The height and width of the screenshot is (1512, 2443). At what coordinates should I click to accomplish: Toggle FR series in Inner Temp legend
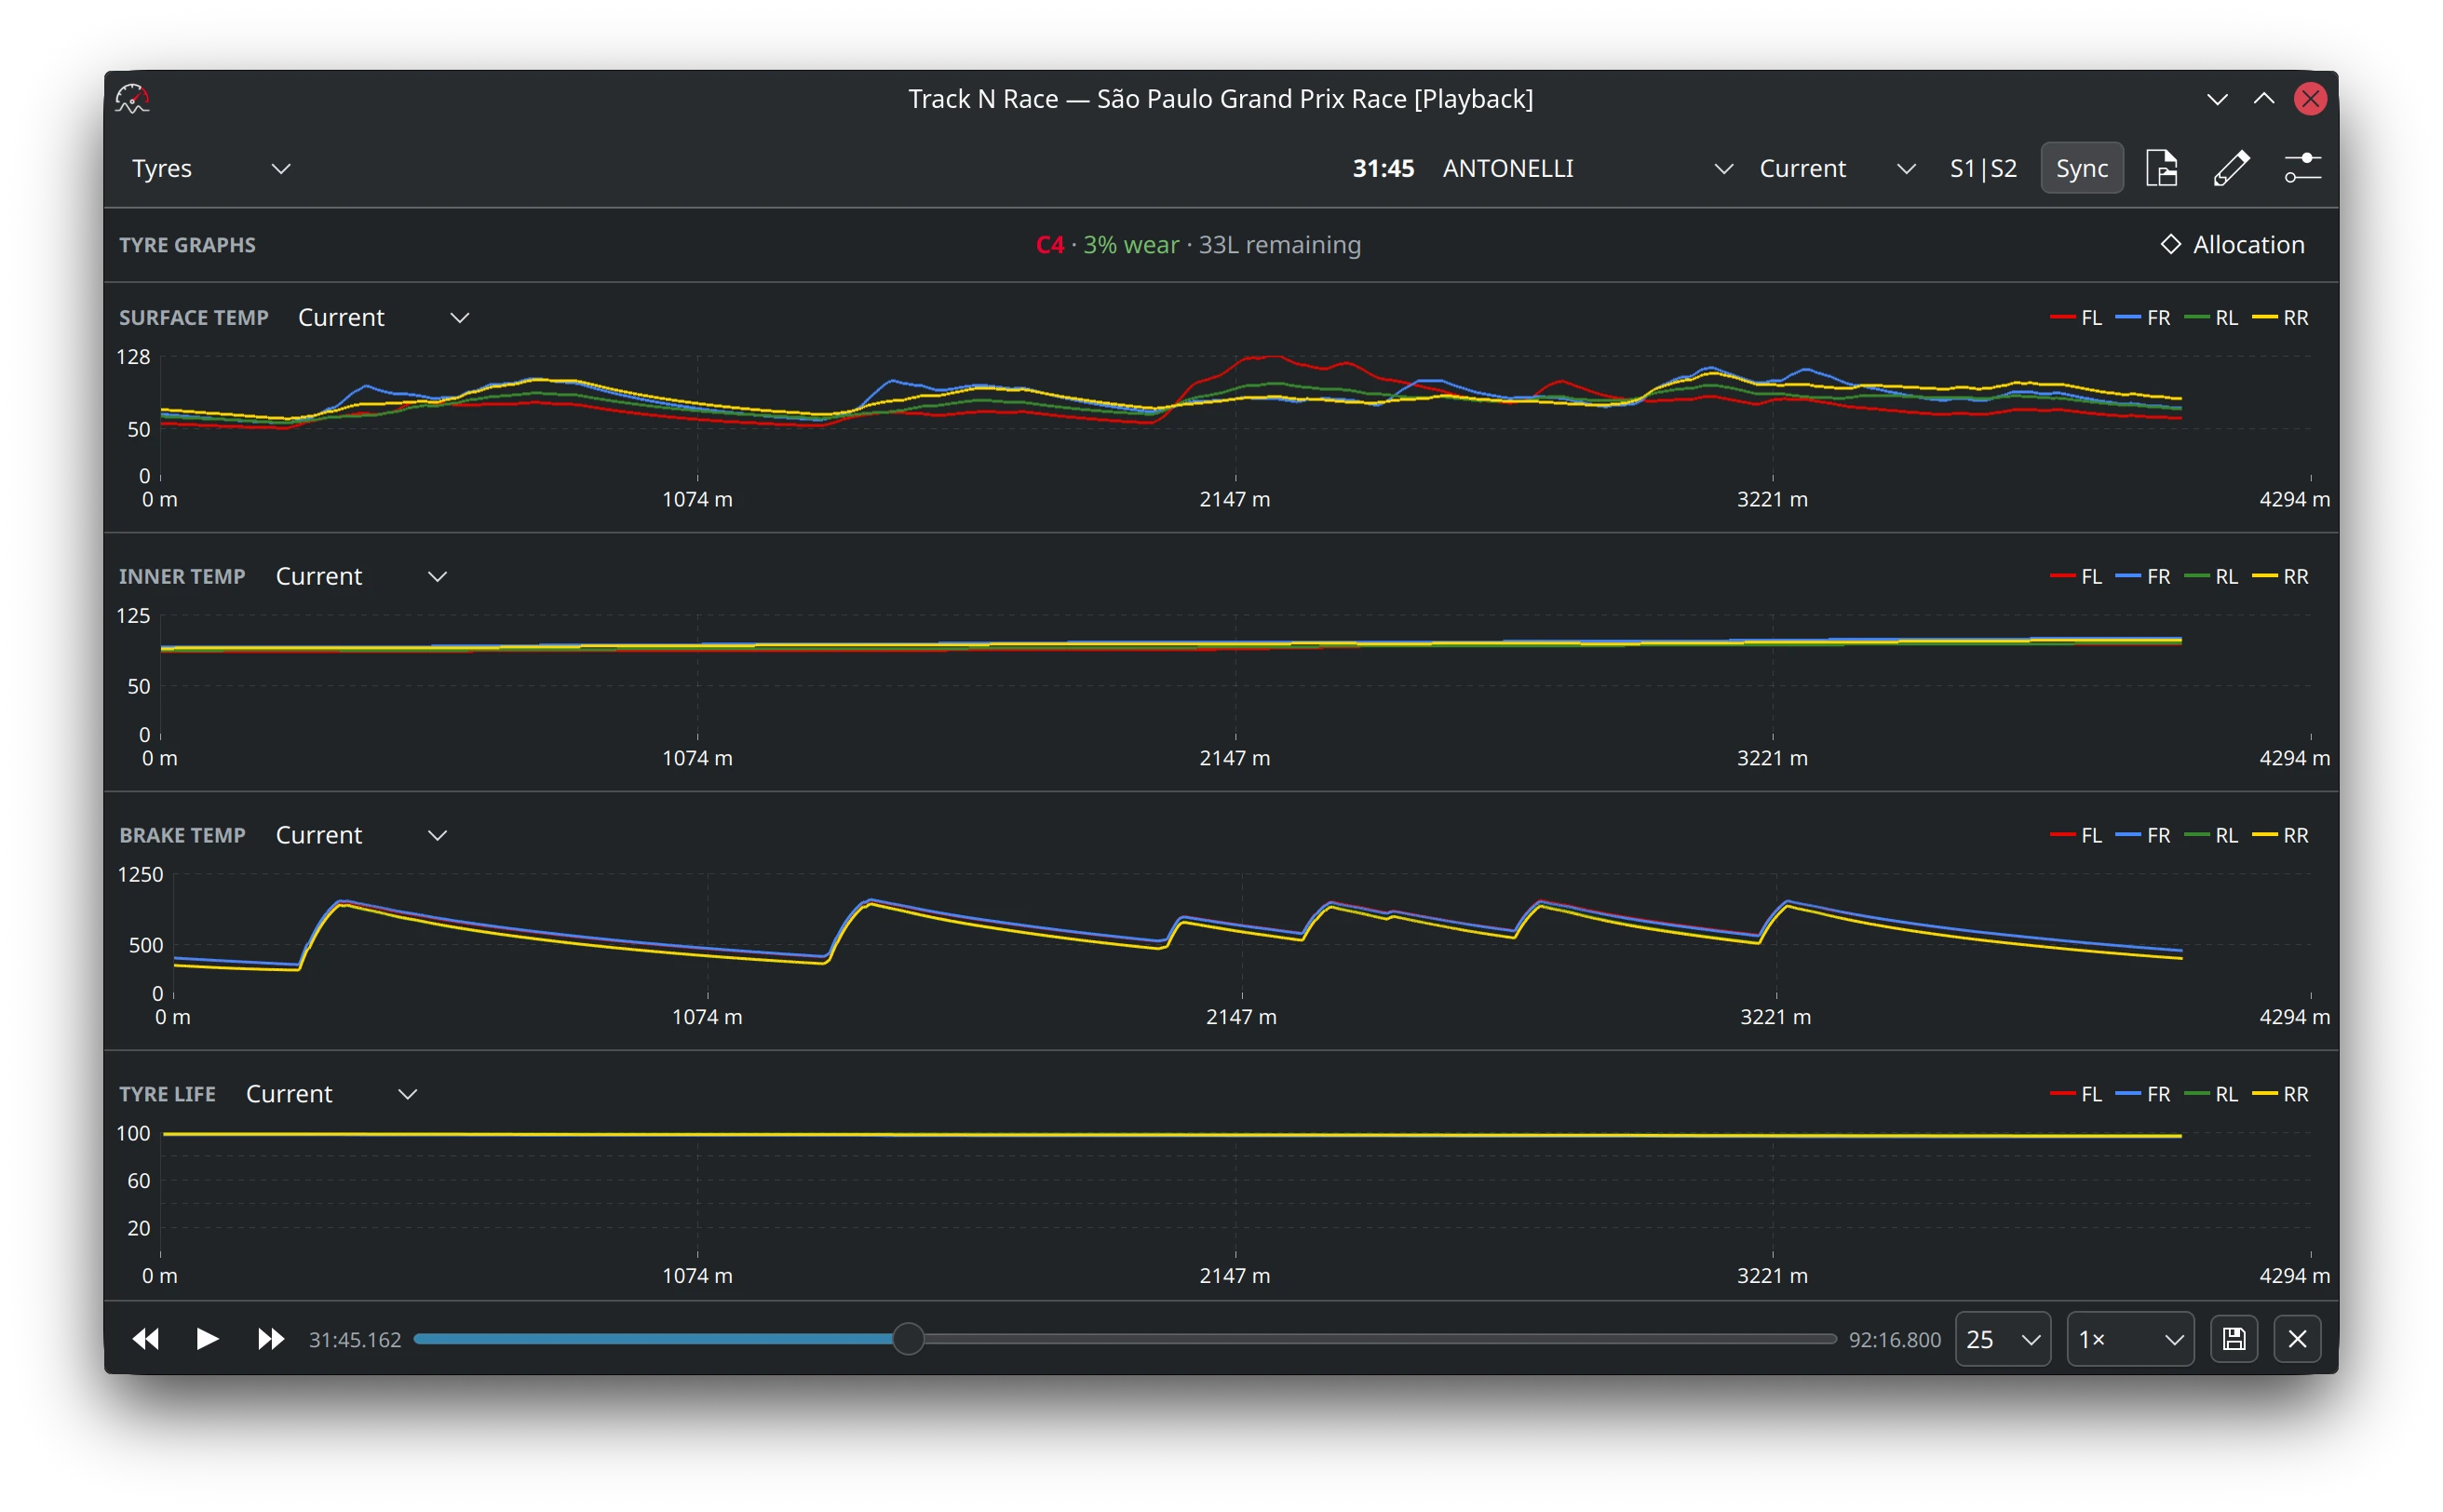2142,576
